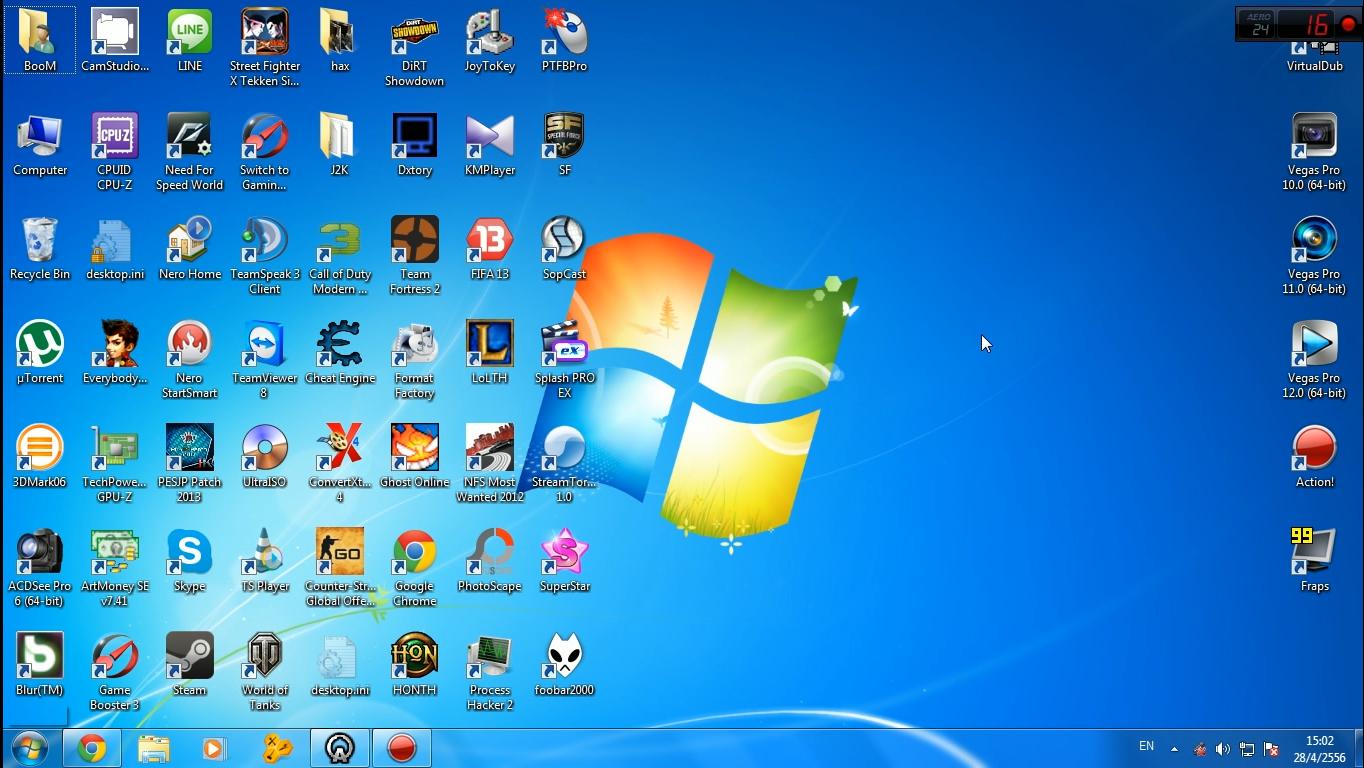Launch Counter-Strike Global Offensive shortcut
The image size is (1364, 768).
340,567
